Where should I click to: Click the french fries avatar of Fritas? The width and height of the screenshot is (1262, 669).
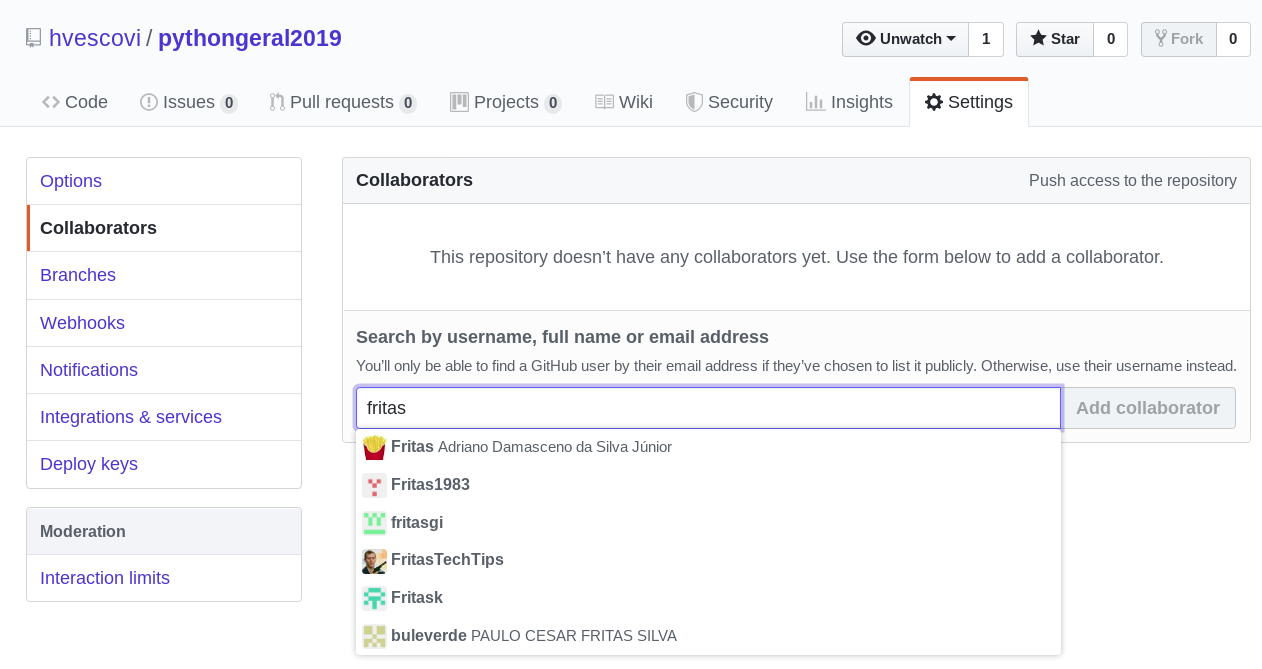(x=374, y=447)
